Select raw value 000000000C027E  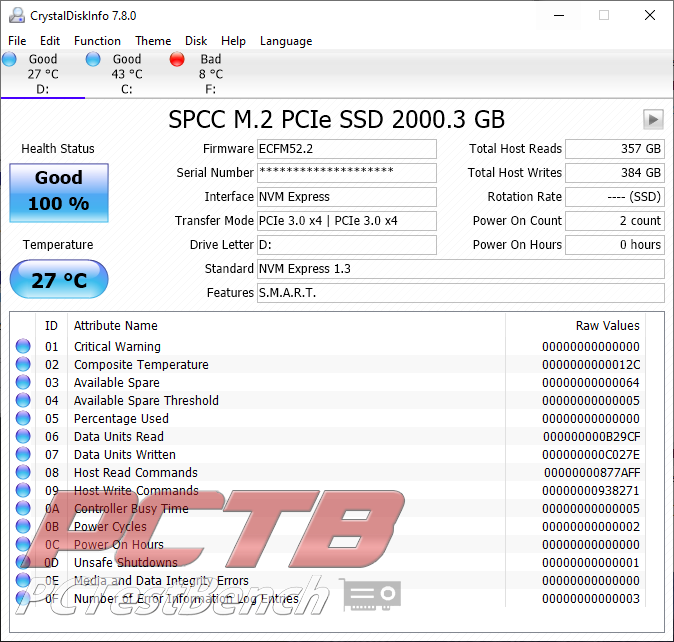point(591,455)
